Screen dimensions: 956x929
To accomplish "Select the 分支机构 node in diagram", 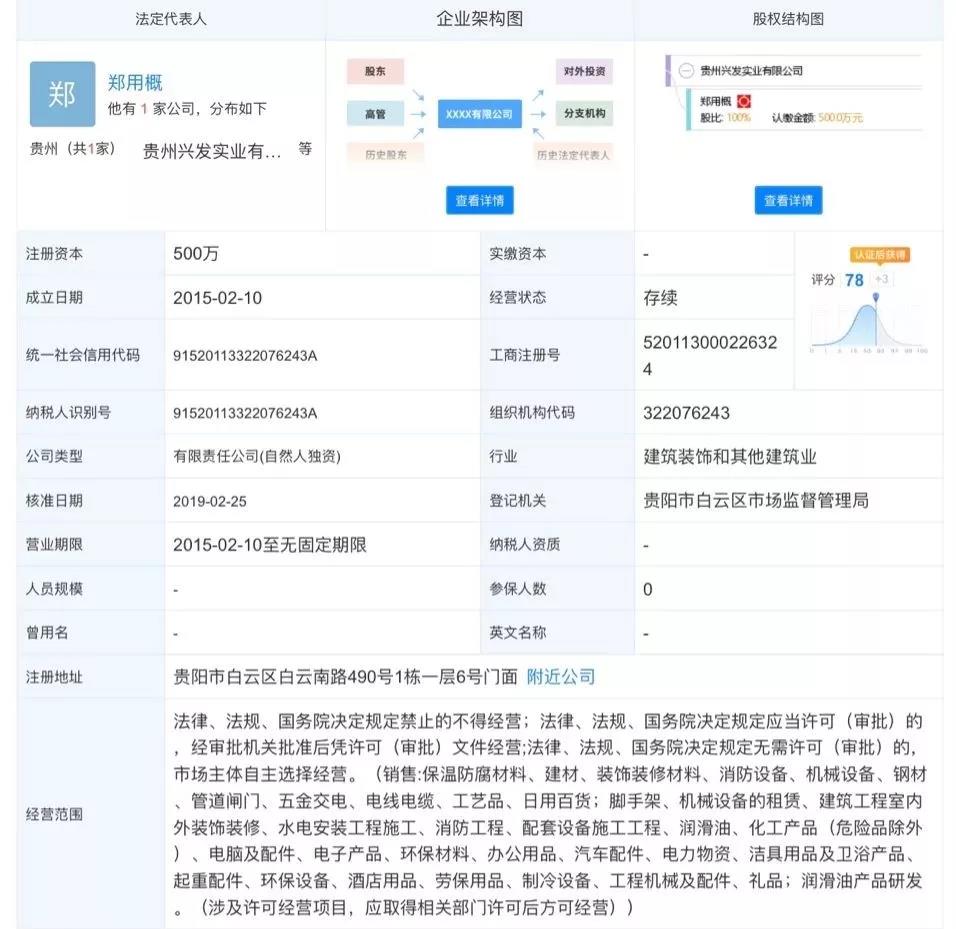I will 584,113.
